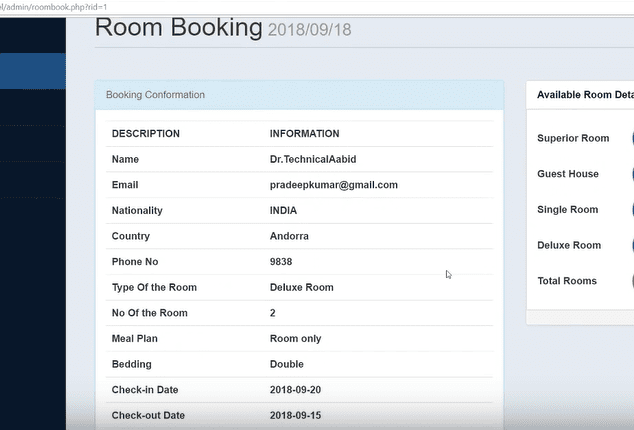The height and width of the screenshot is (430, 634).
Task: Select the highlighted blue sidebar menu item
Action: pos(32,71)
